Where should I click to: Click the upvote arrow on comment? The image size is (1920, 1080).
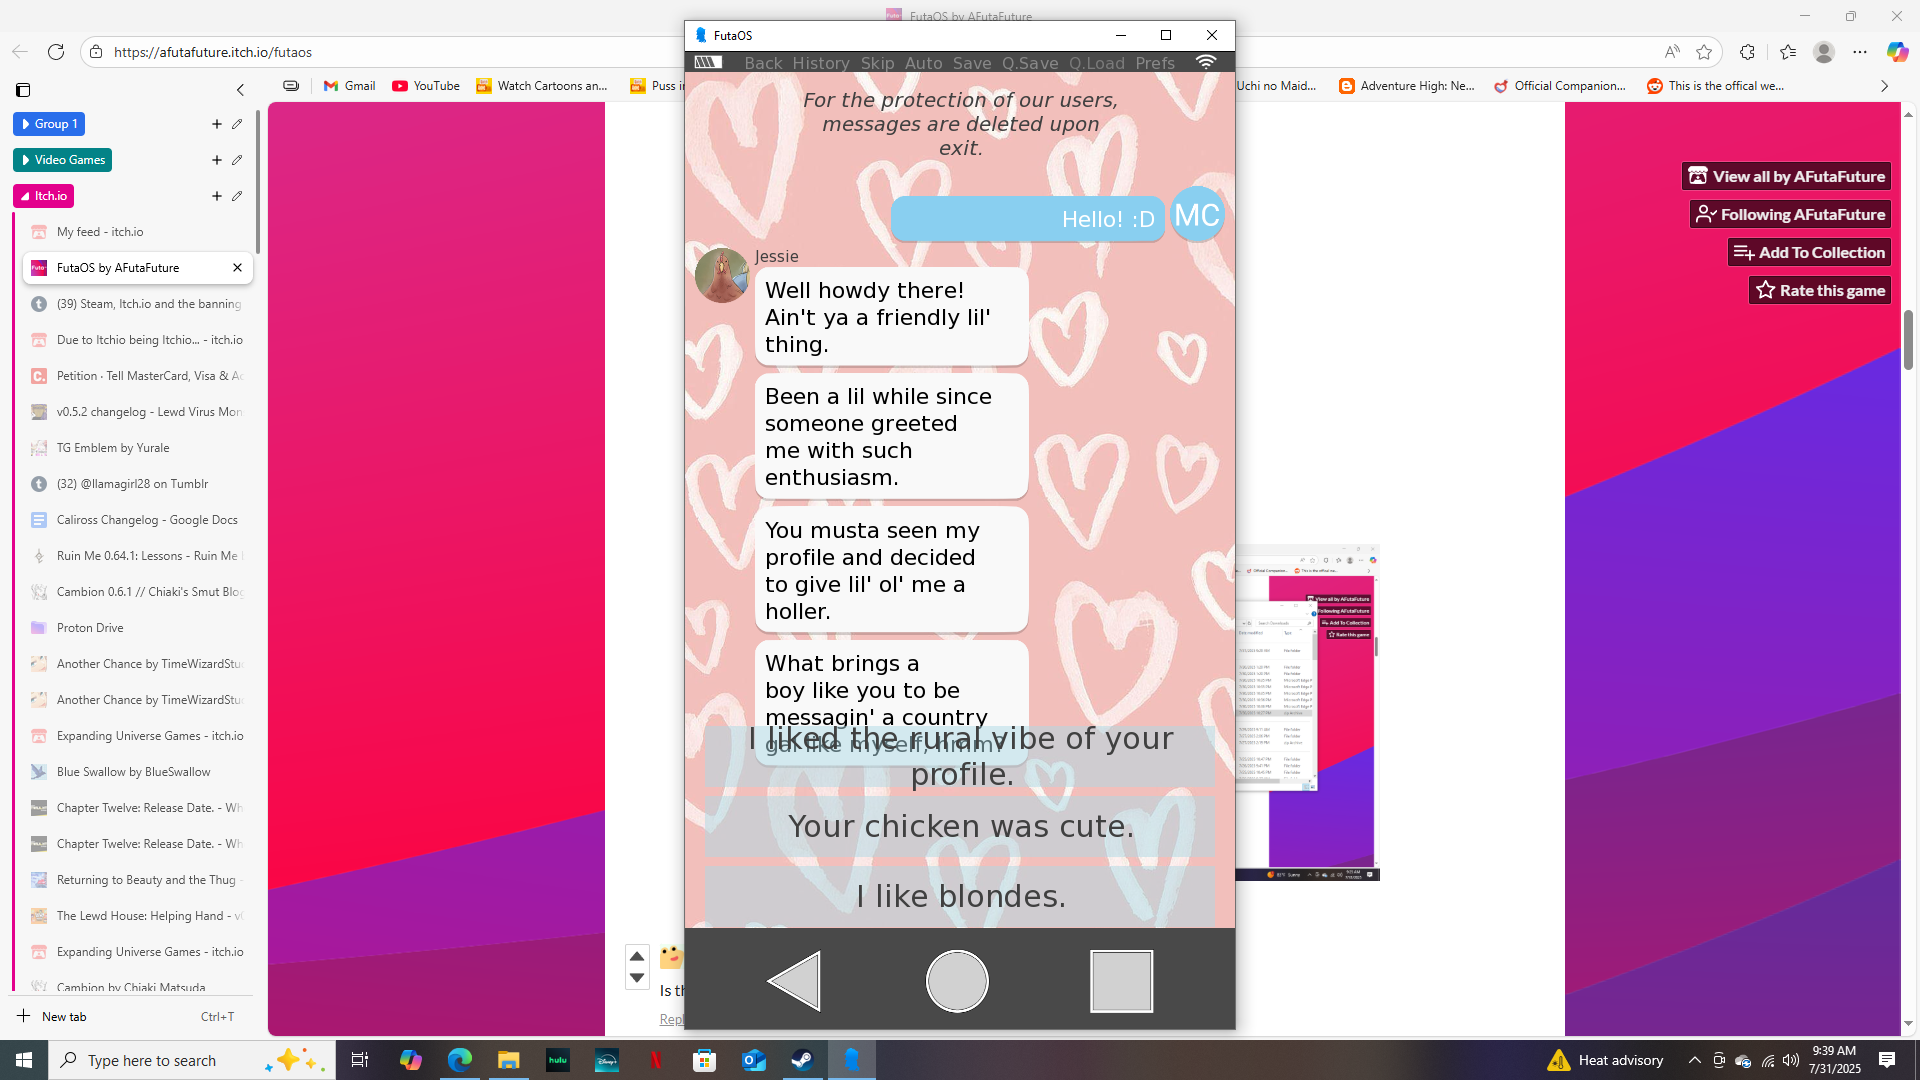637,956
